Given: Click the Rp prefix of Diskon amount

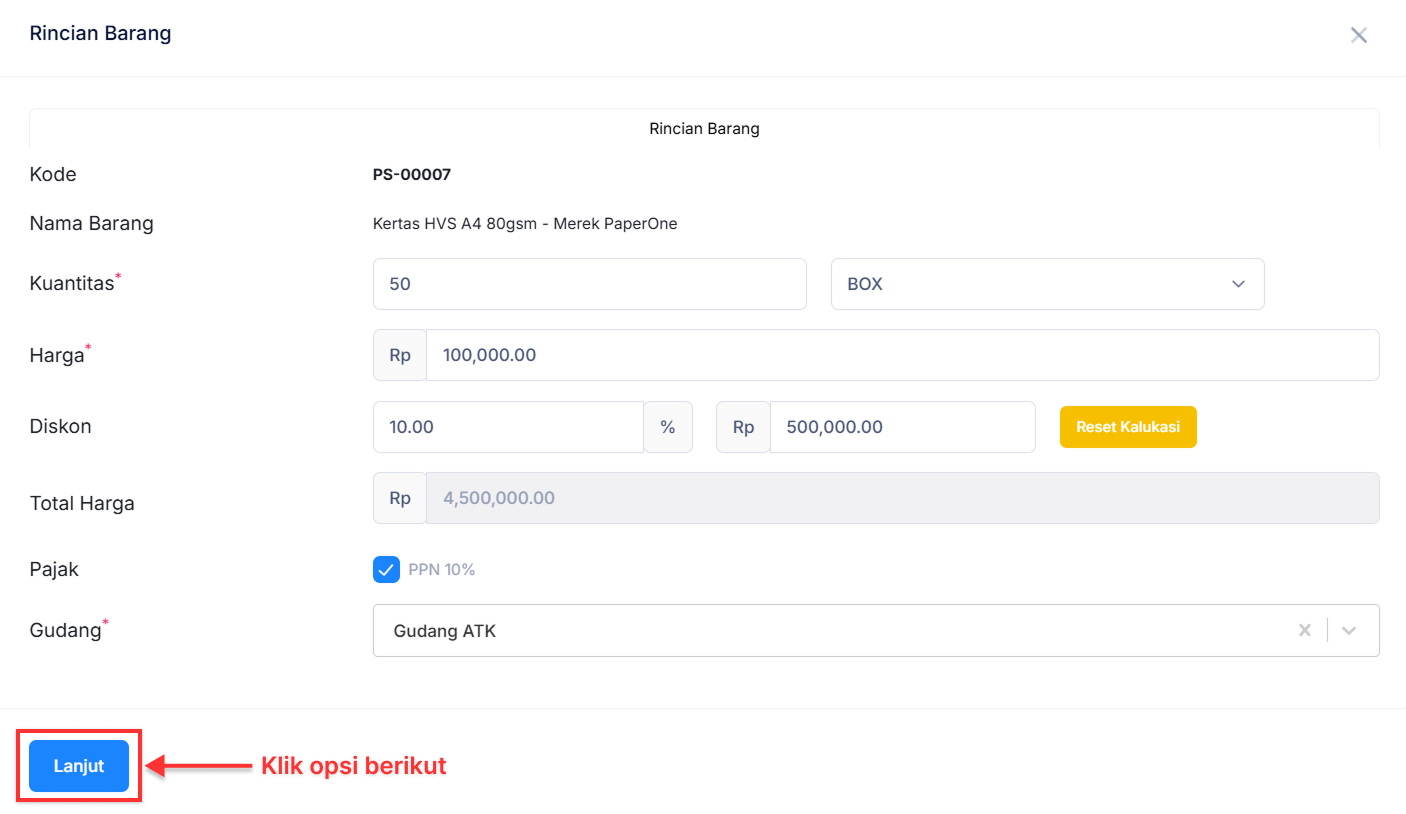Looking at the screenshot, I should click(743, 427).
